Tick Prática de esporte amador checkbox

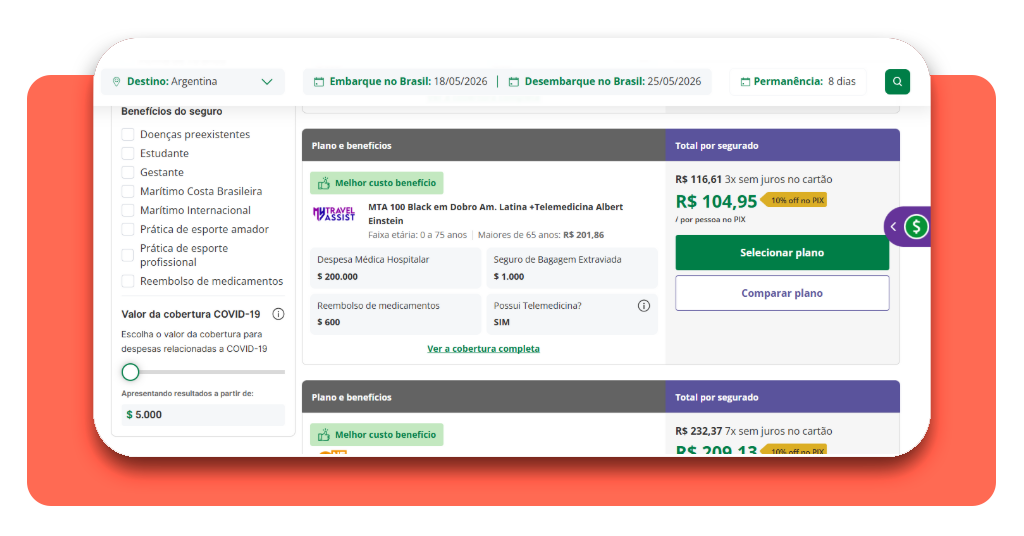(x=128, y=229)
